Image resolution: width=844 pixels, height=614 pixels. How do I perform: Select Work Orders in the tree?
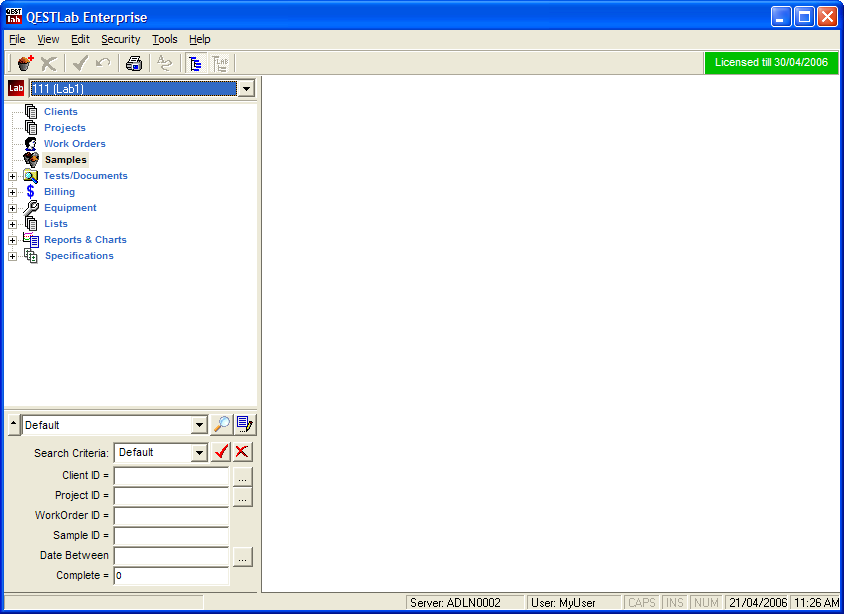[74, 144]
